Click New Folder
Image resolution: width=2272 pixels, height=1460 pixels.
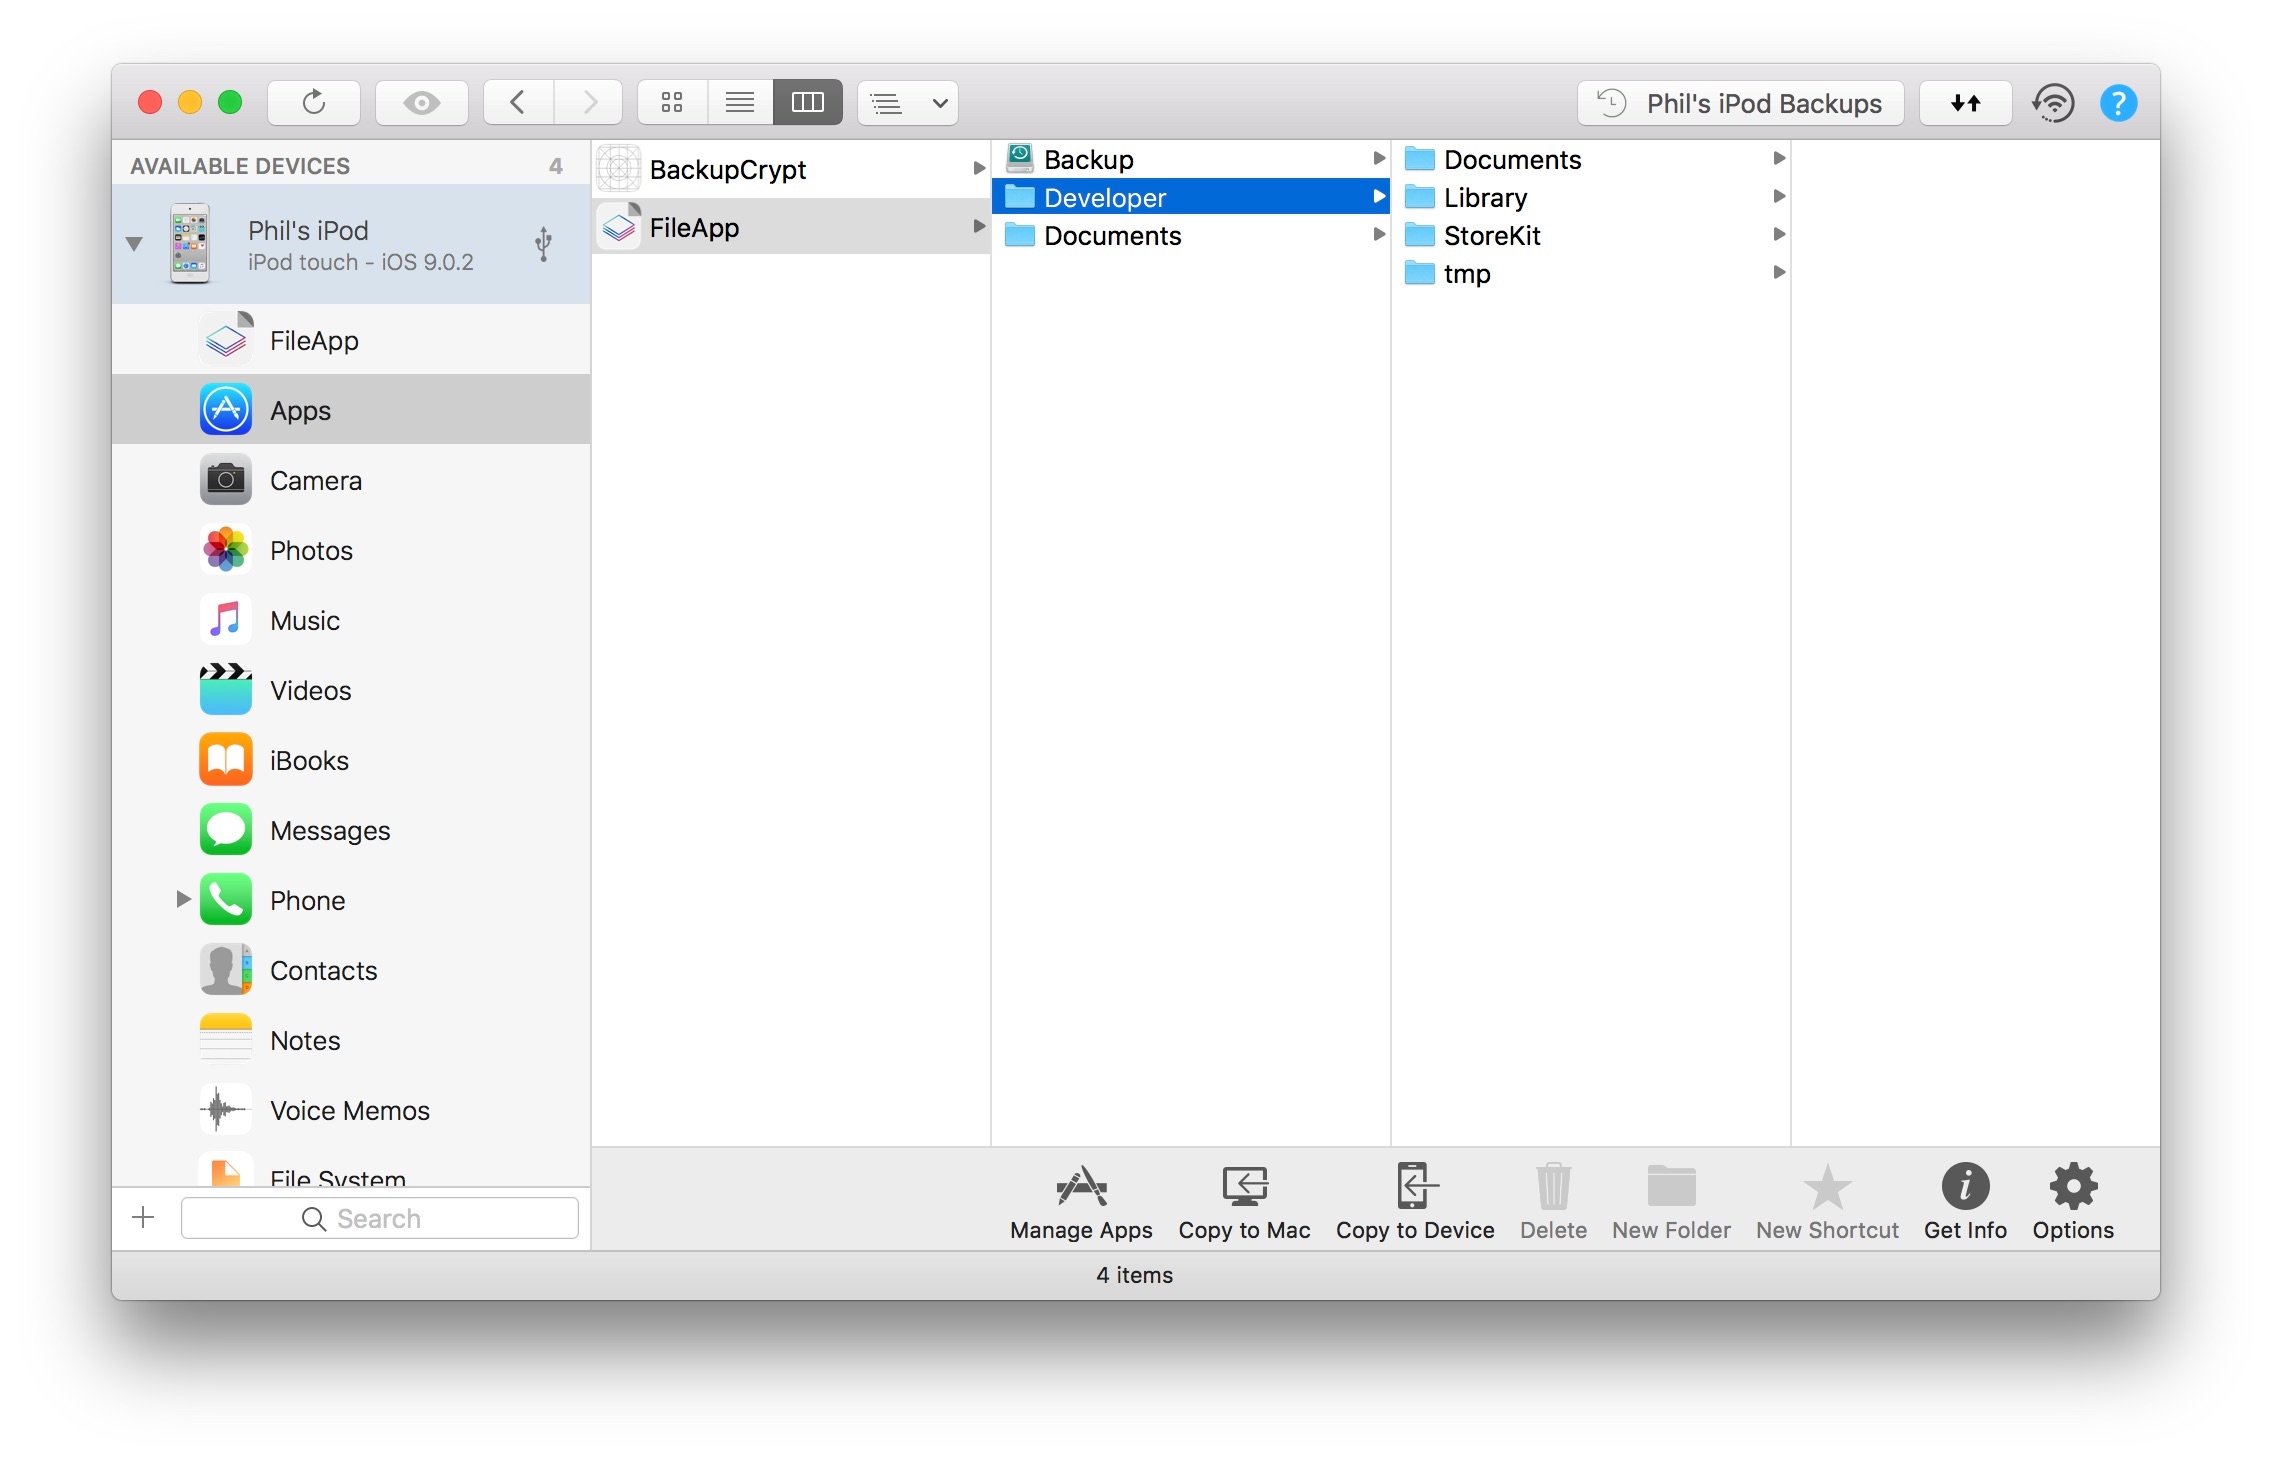point(1671,1202)
